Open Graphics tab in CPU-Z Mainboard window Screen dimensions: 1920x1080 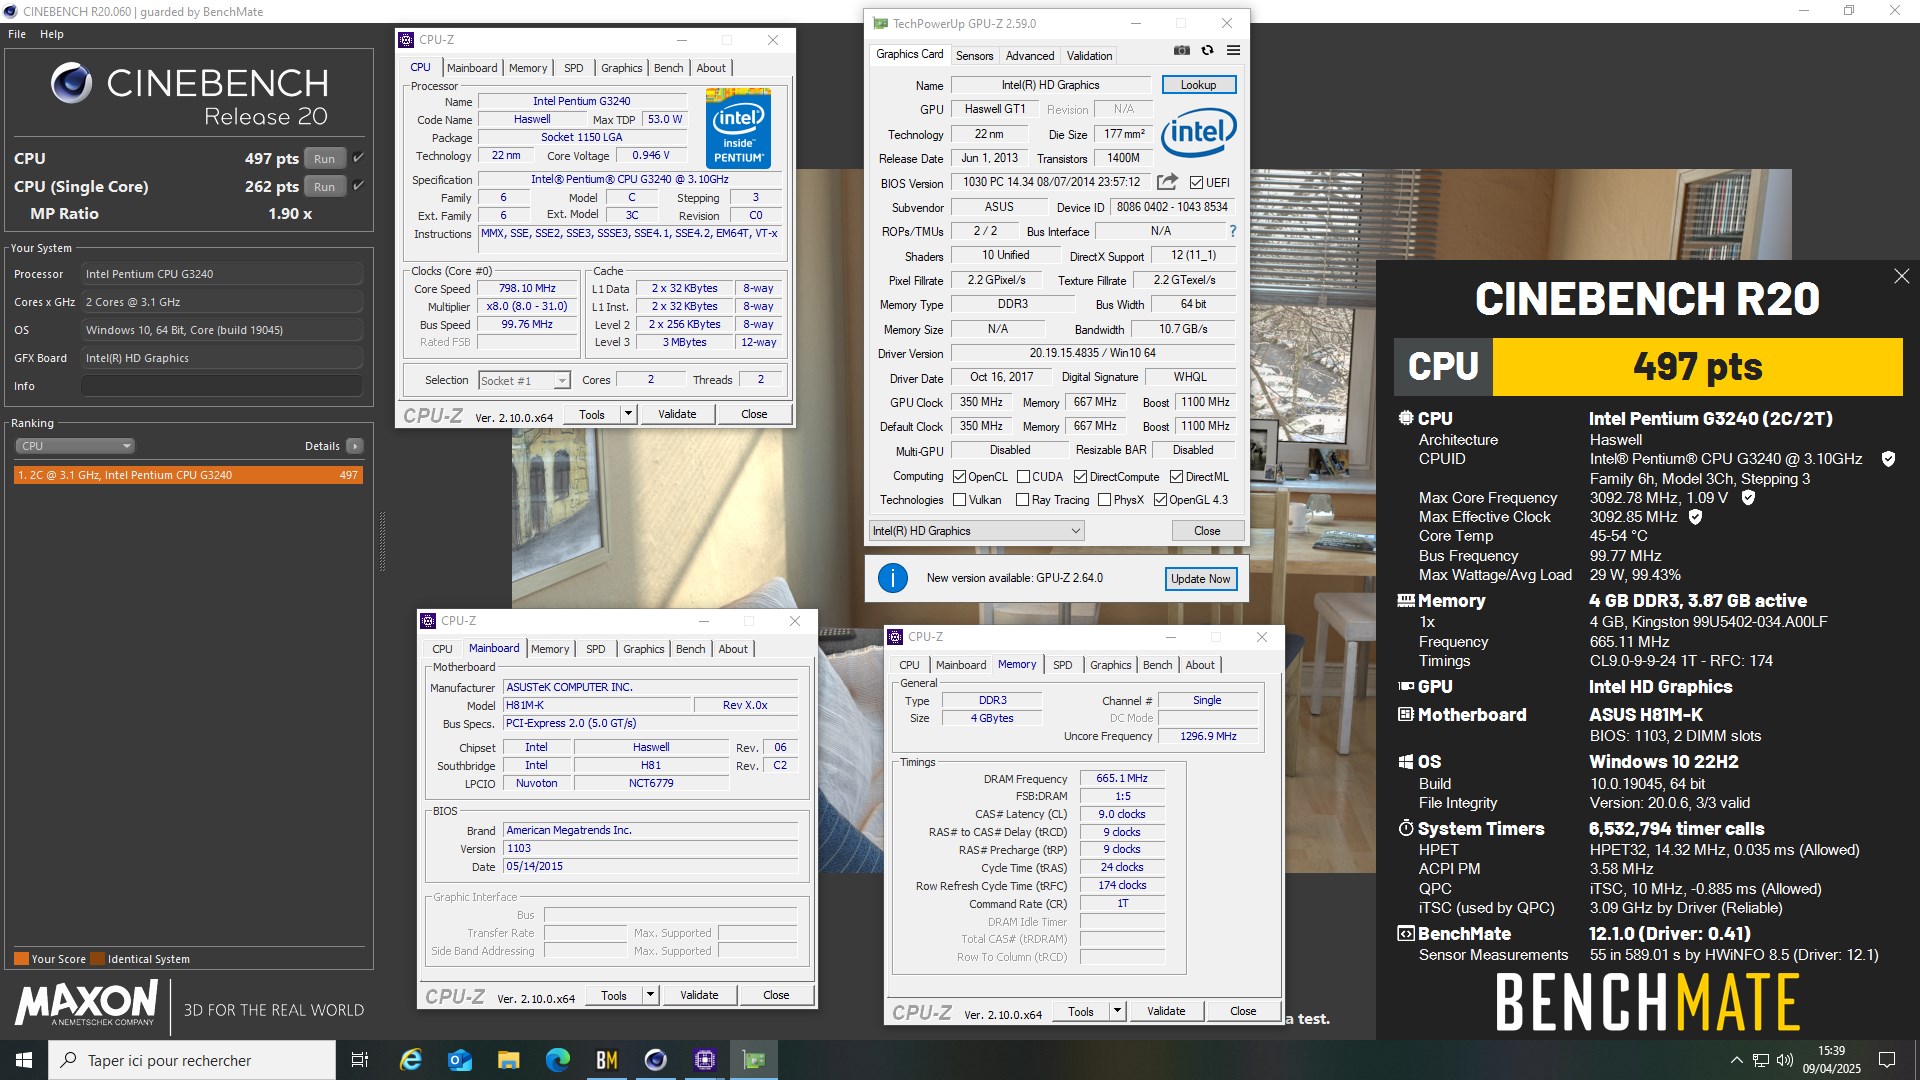[x=643, y=649]
